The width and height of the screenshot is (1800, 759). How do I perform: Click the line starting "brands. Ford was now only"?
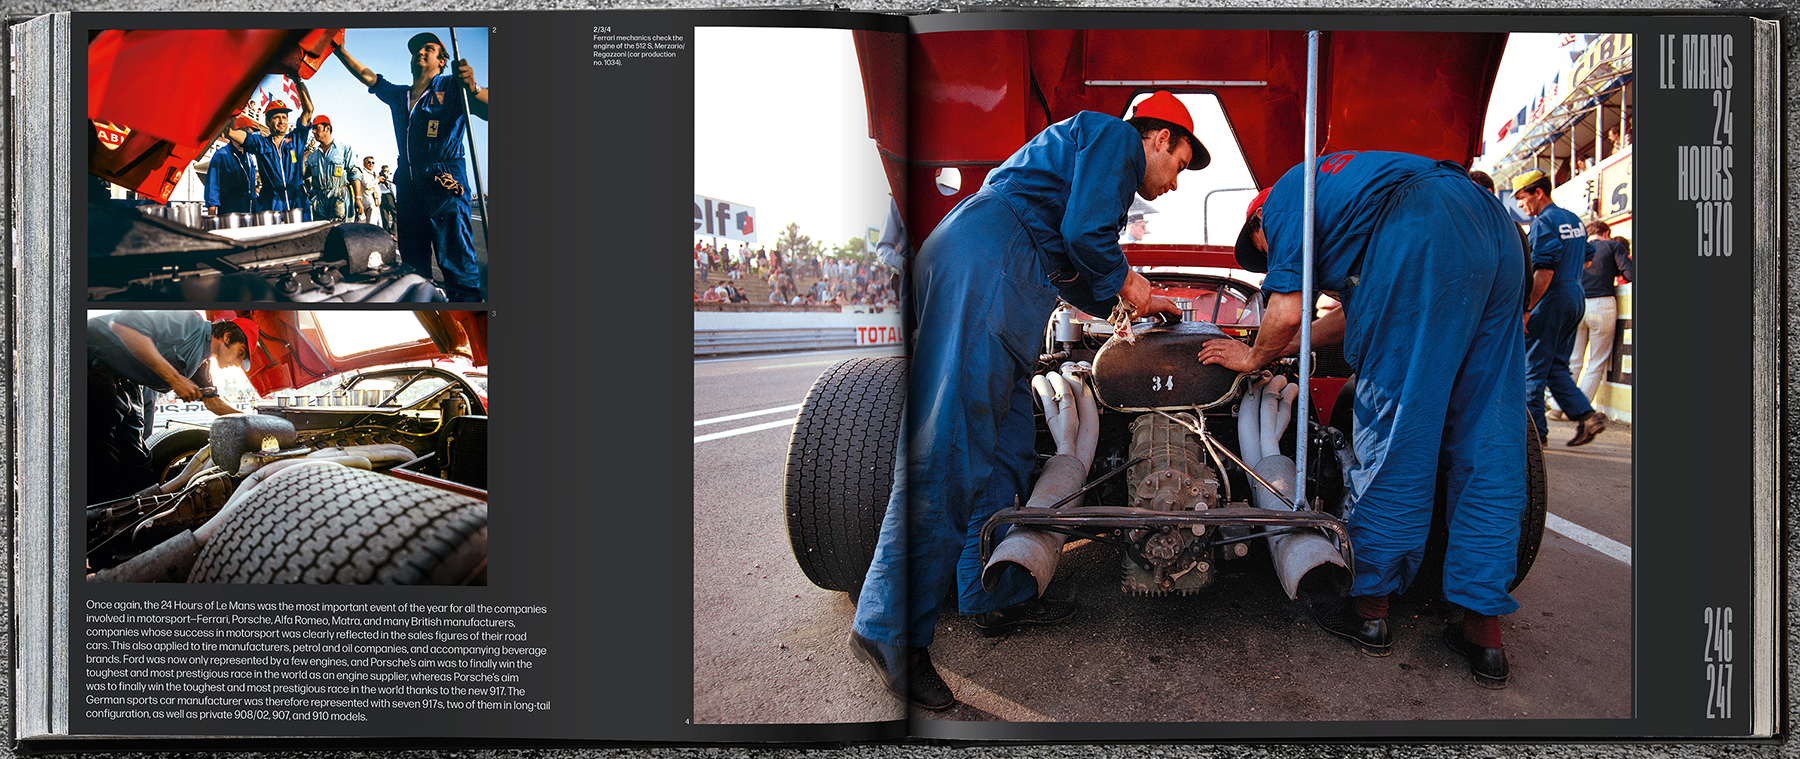pyautogui.click(x=309, y=662)
